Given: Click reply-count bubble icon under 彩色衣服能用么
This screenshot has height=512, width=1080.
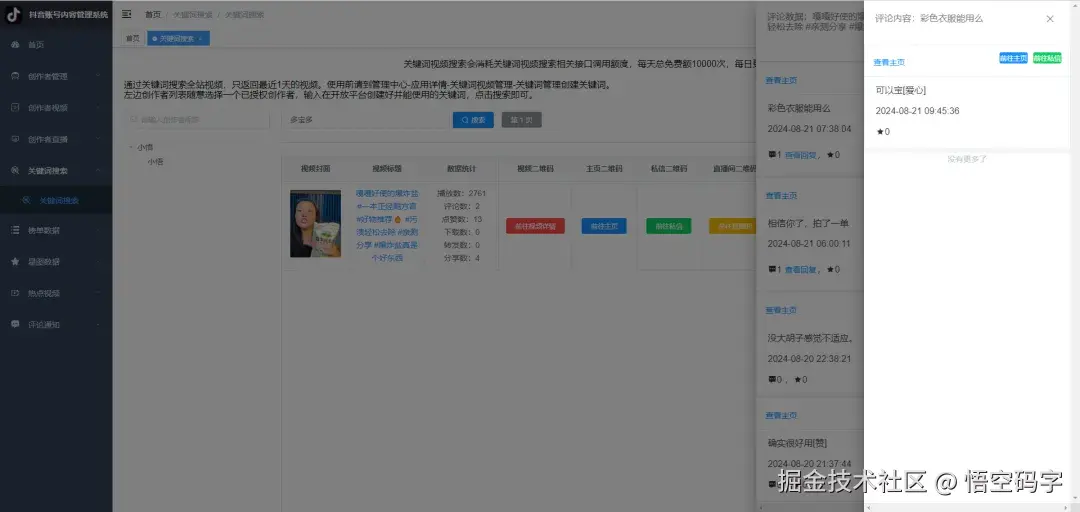Looking at the screenshot, I should [771, 155].
